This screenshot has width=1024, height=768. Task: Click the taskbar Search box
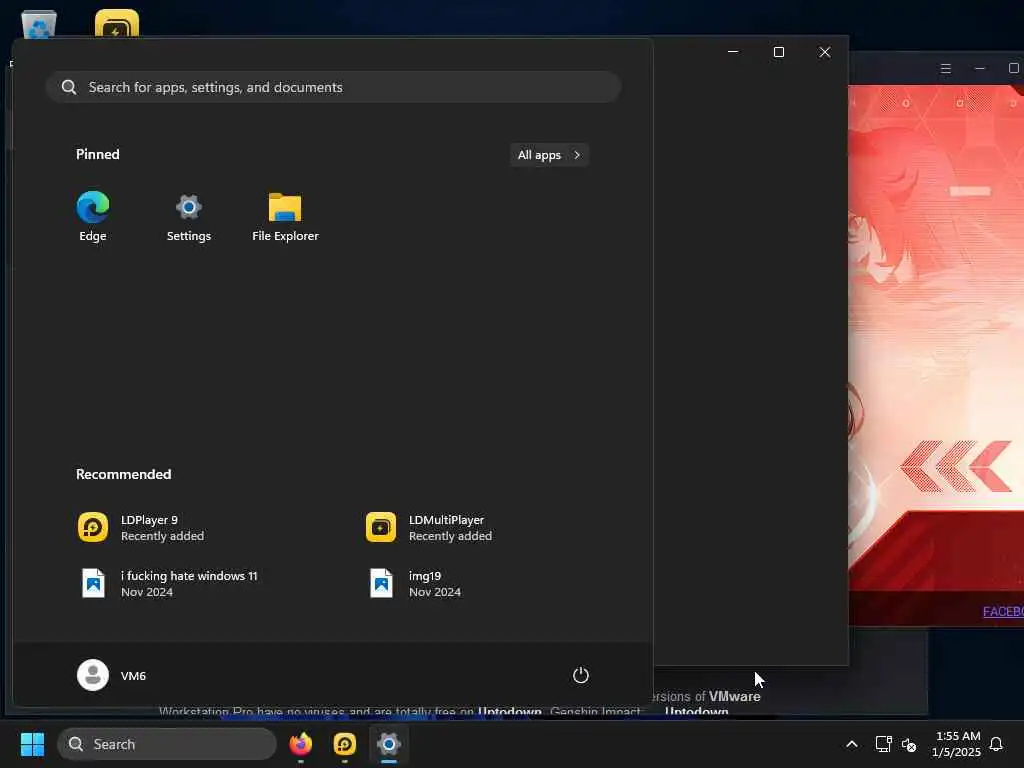click(x=167, y=744)
